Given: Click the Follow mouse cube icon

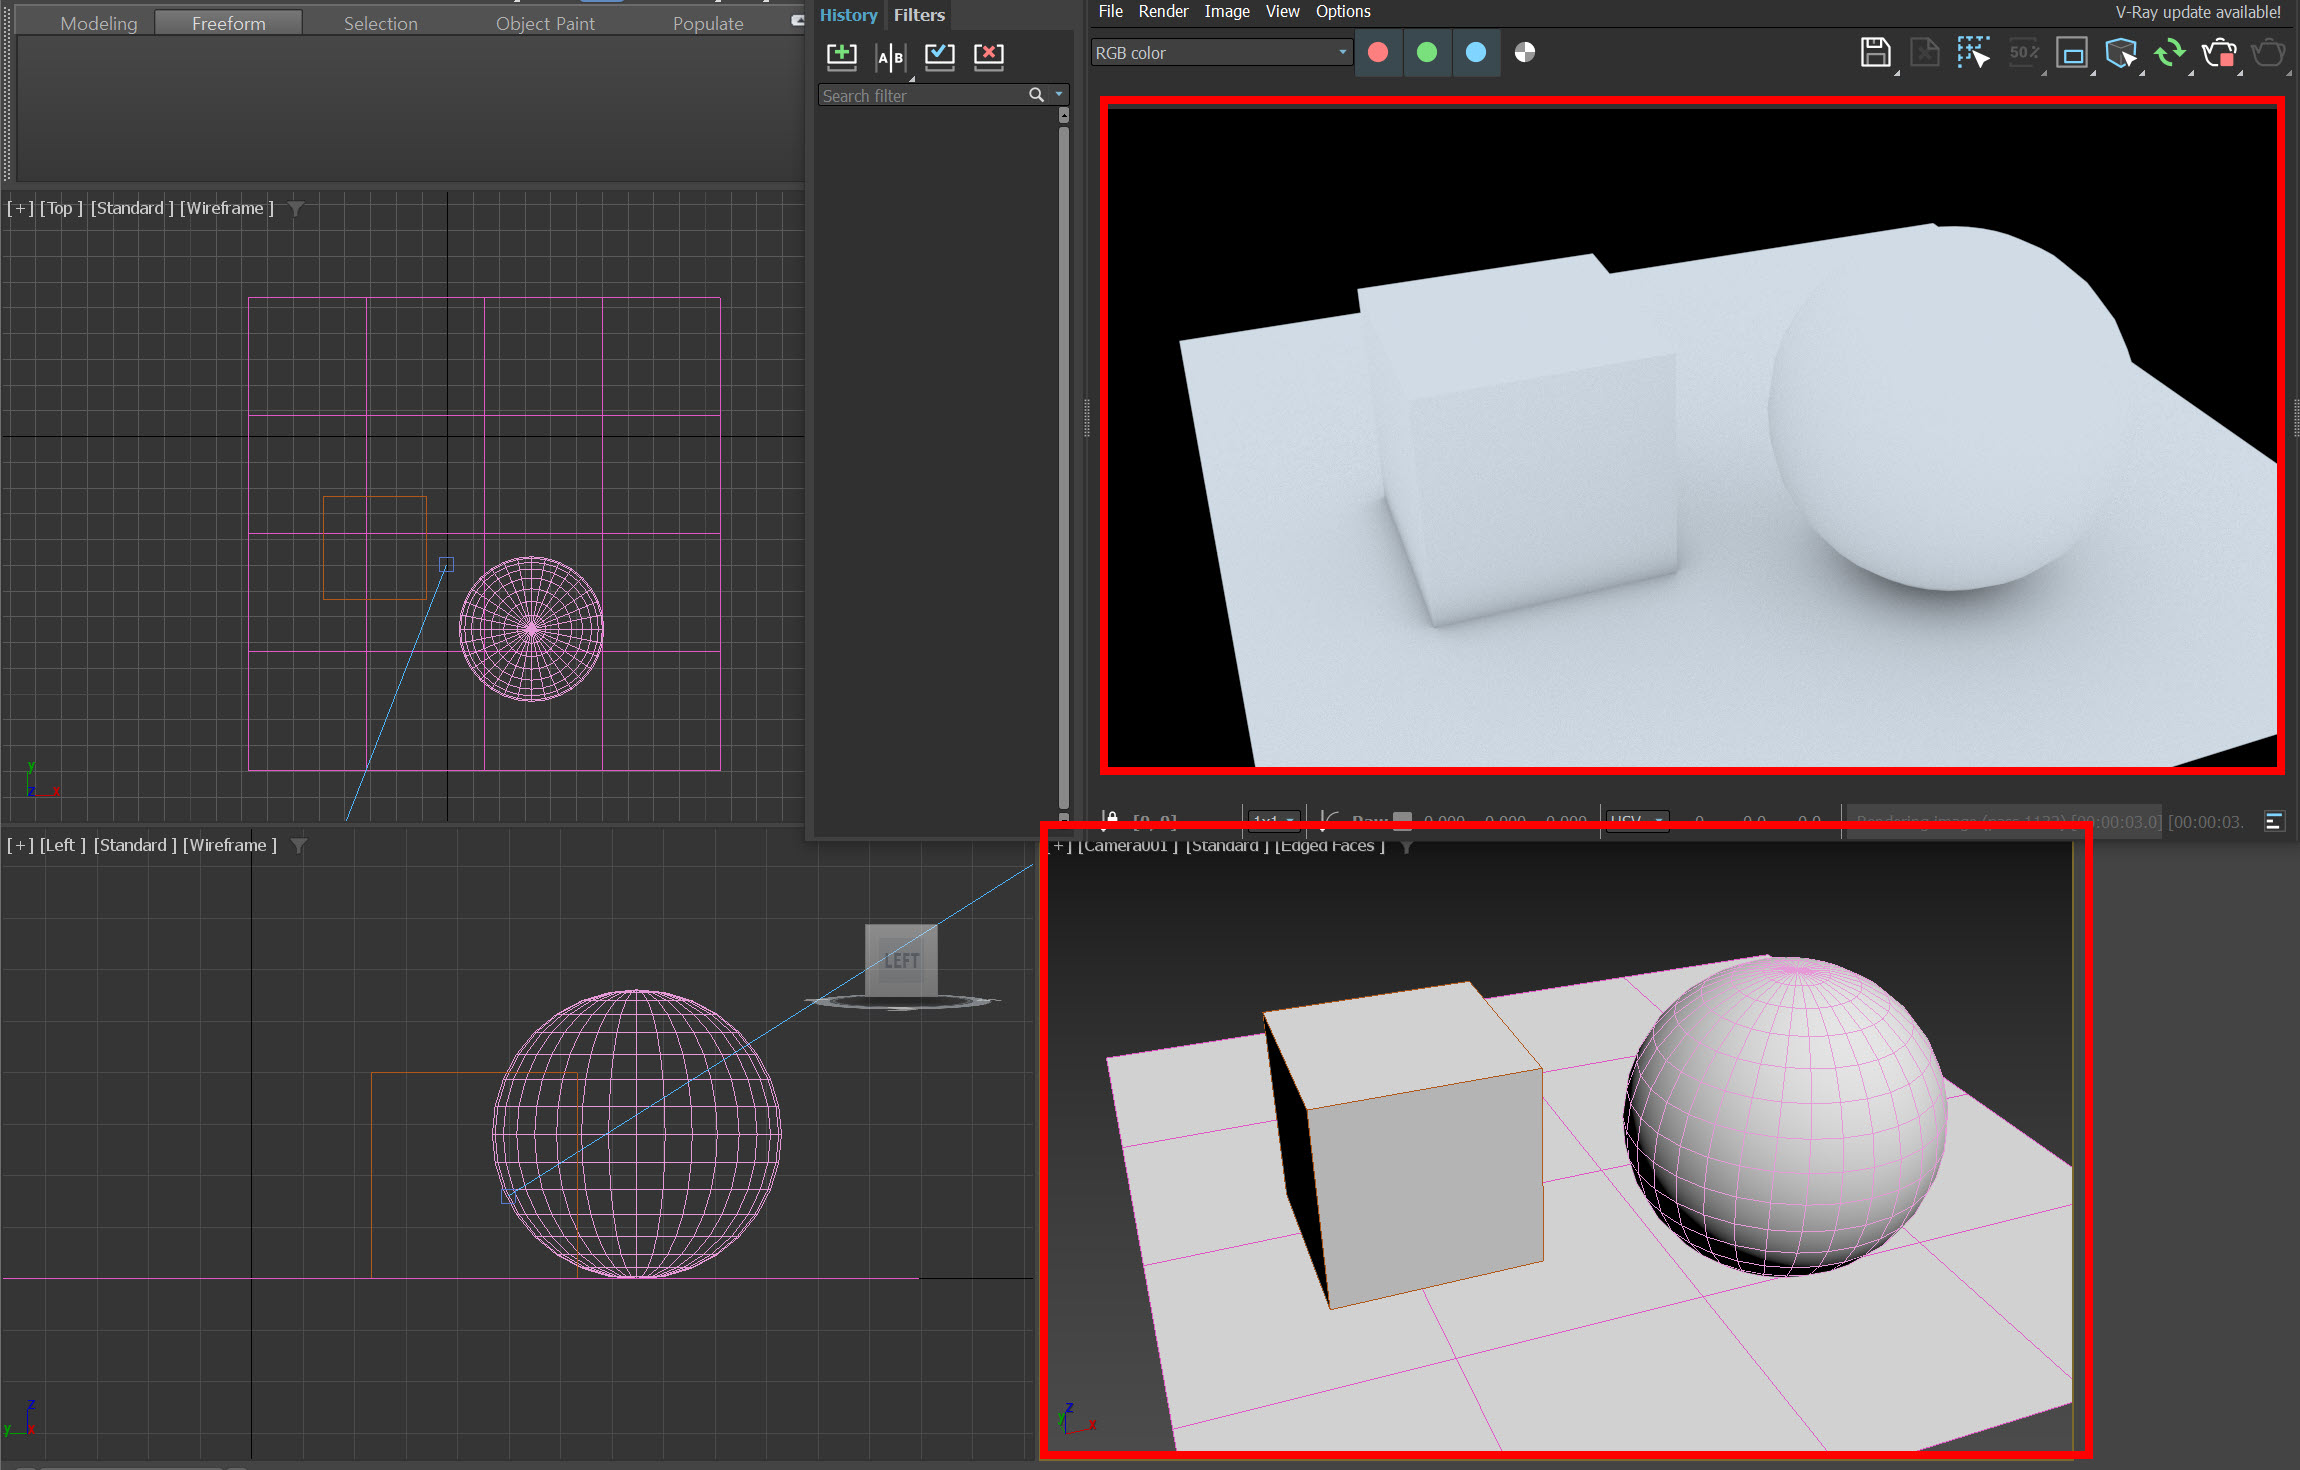Looking at the screenshot, I should click(x=2120, y=53).
